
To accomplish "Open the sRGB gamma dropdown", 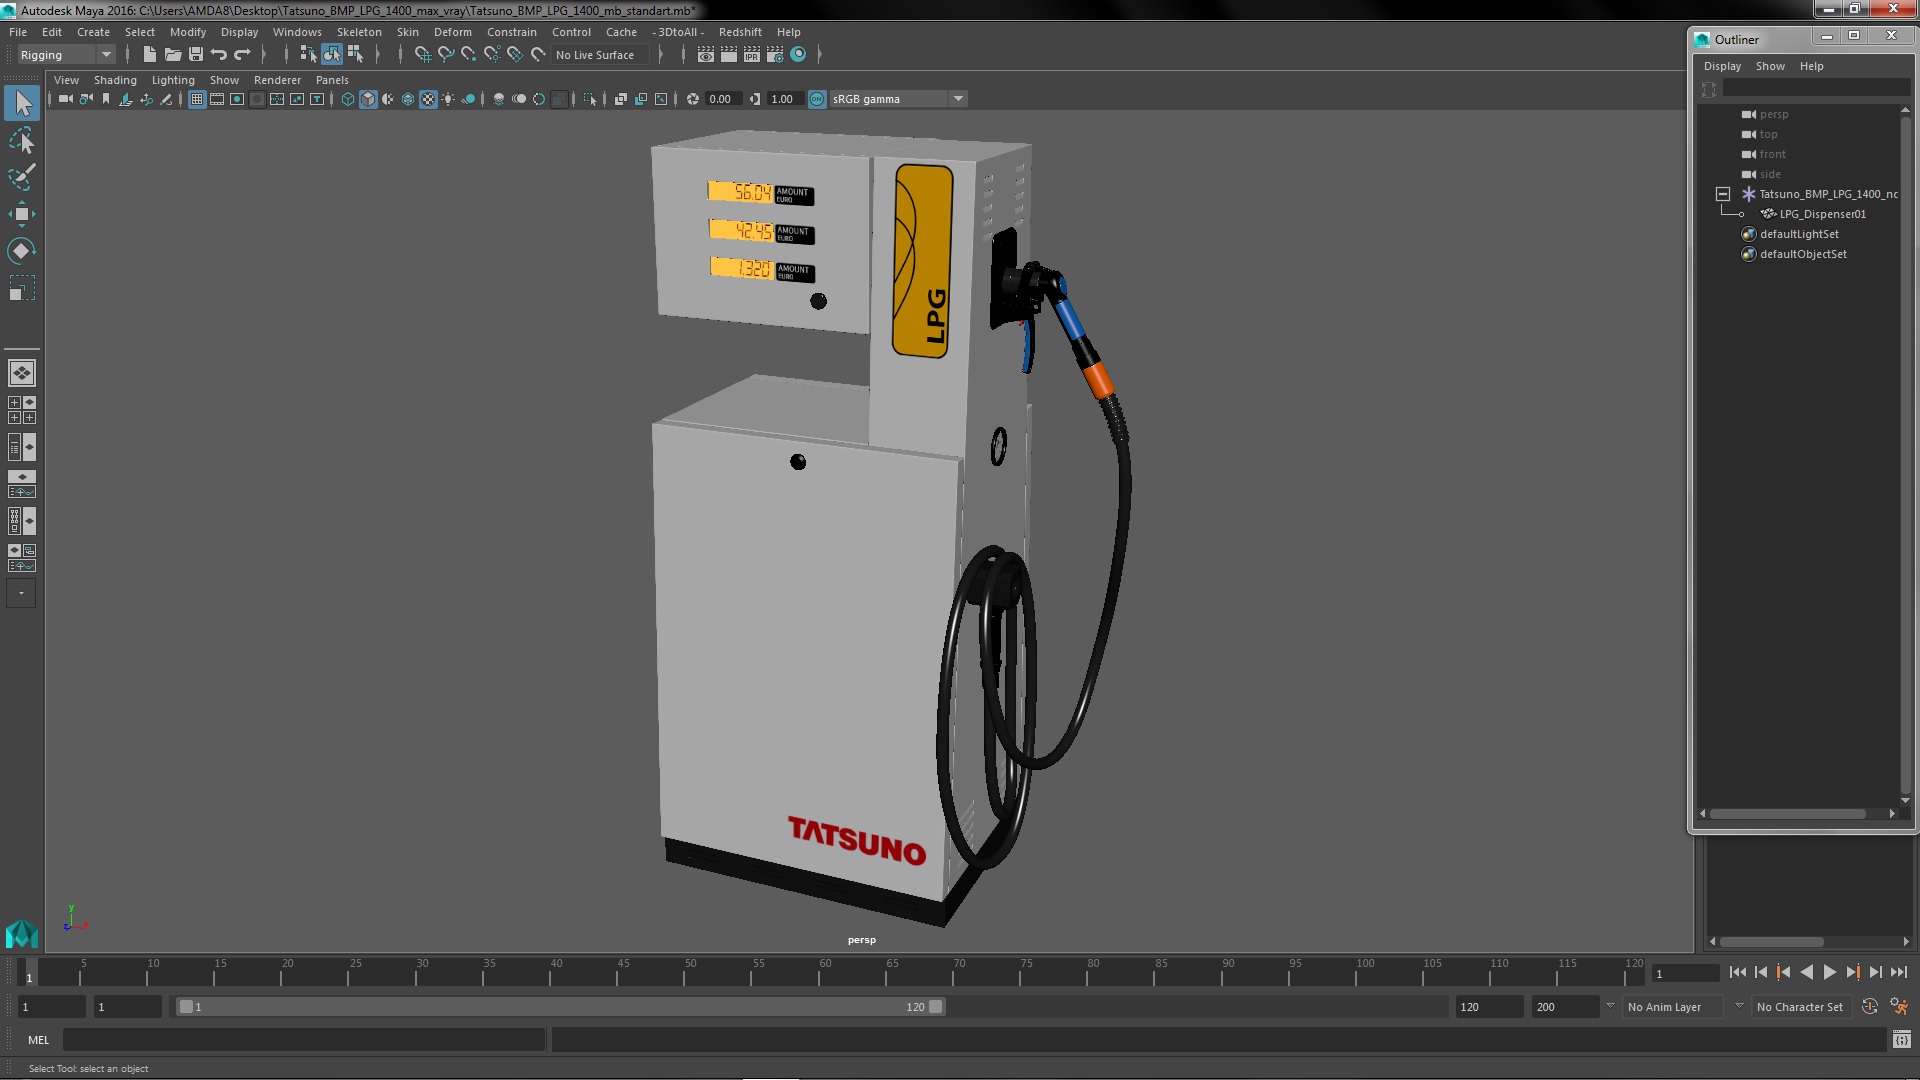I will point(897,99).
